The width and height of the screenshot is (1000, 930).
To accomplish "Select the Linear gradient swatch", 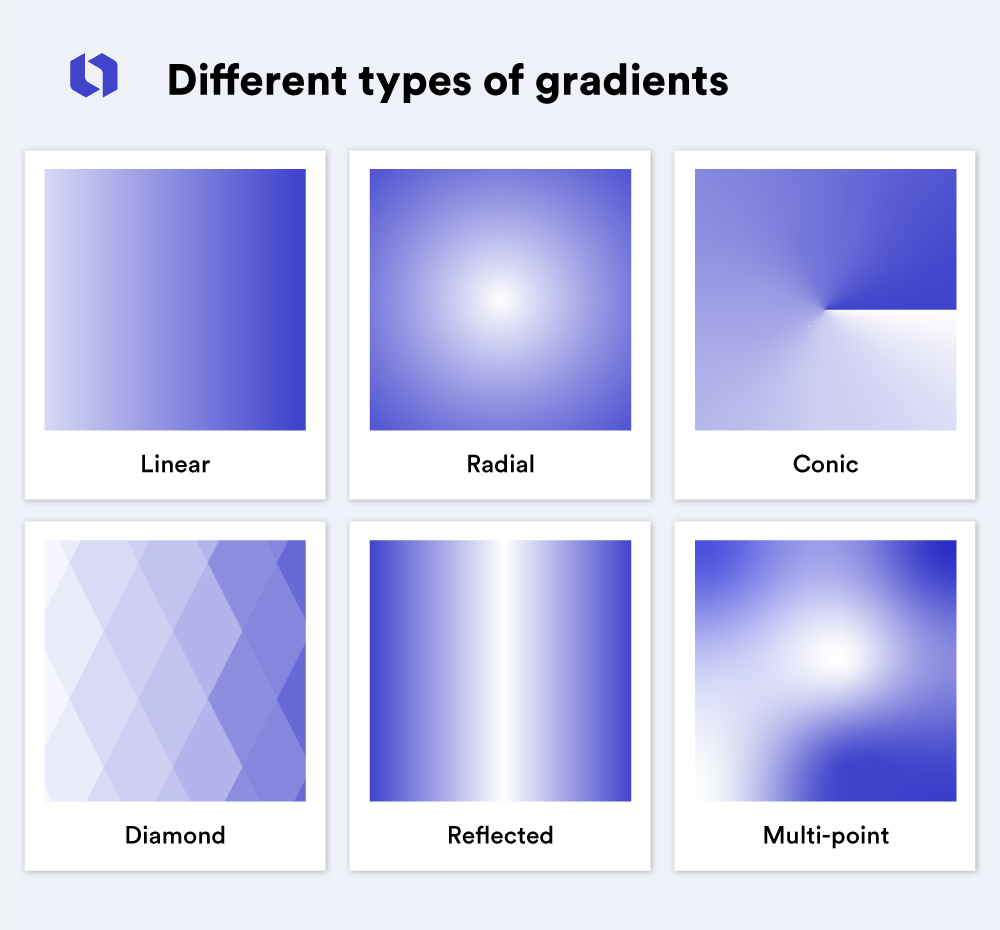I will (175, 299).
